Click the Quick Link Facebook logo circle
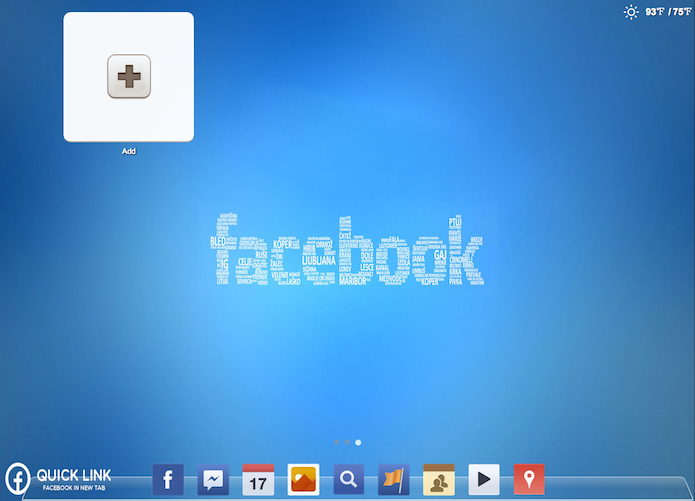The width and height of the screenshot is (695, 501). coord(18,479)
